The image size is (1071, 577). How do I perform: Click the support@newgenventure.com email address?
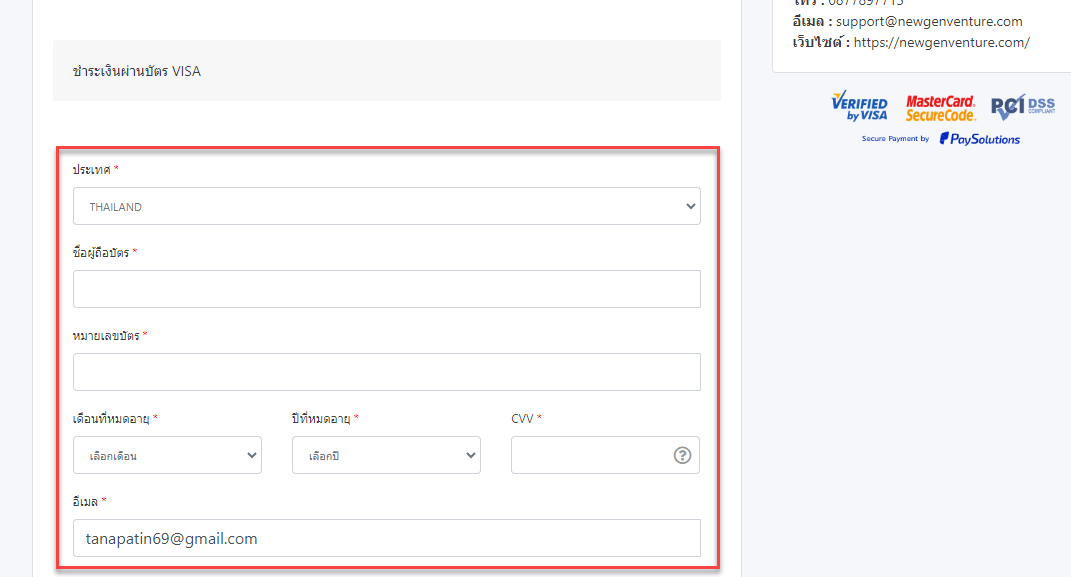pyautogui.click(x=929, y=21)
